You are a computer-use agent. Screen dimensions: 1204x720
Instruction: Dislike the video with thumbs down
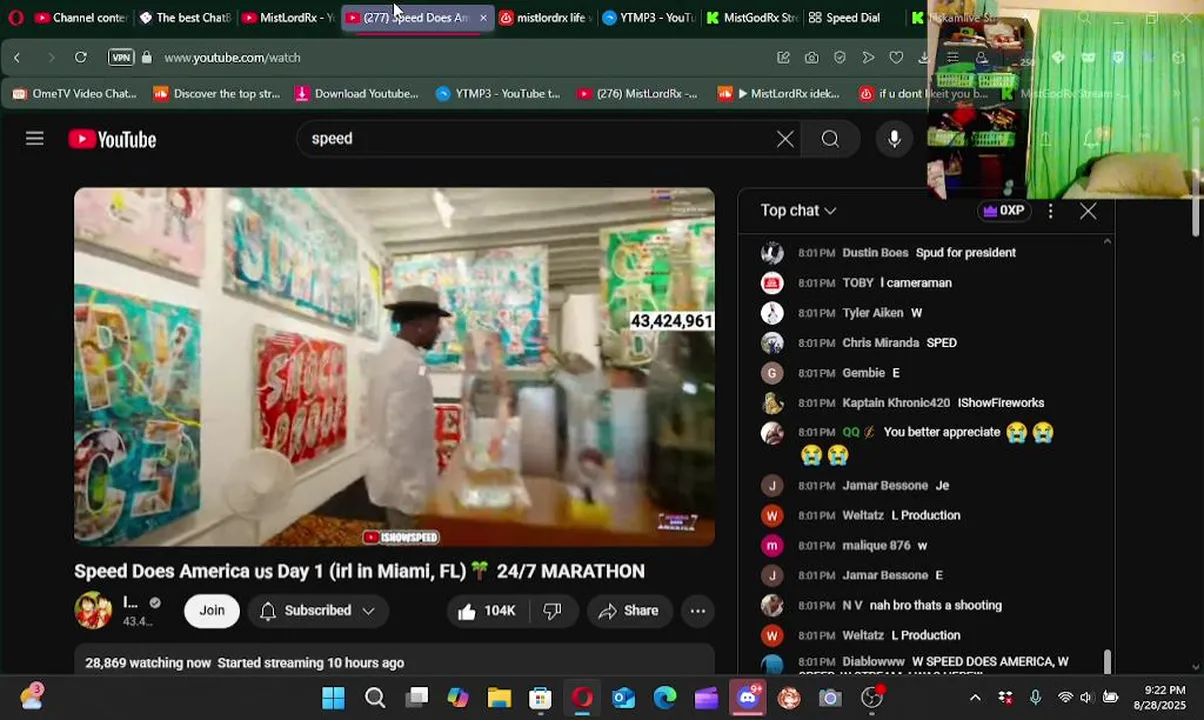tap(552, 611)
